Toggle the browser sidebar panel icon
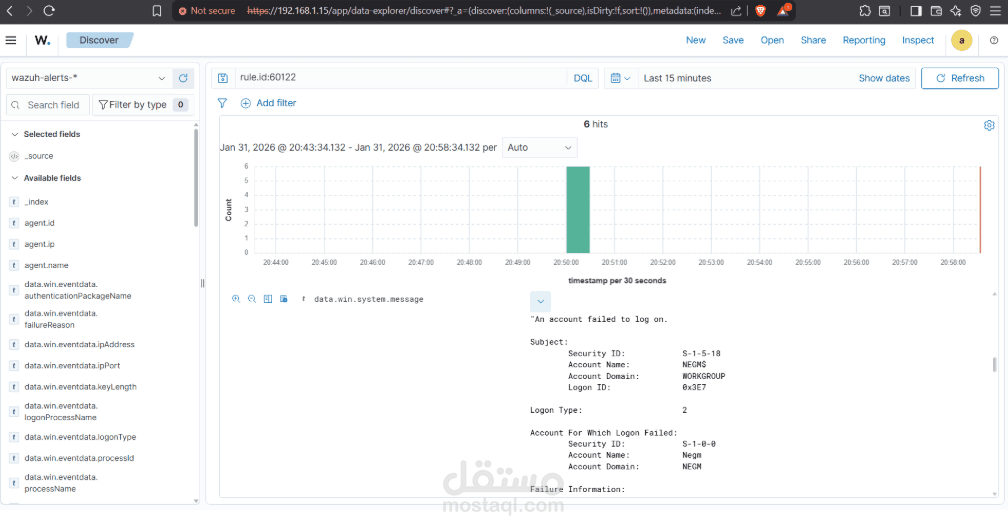Image resolution: width=1008 pixels, height=527 pixels. point(916,11)
